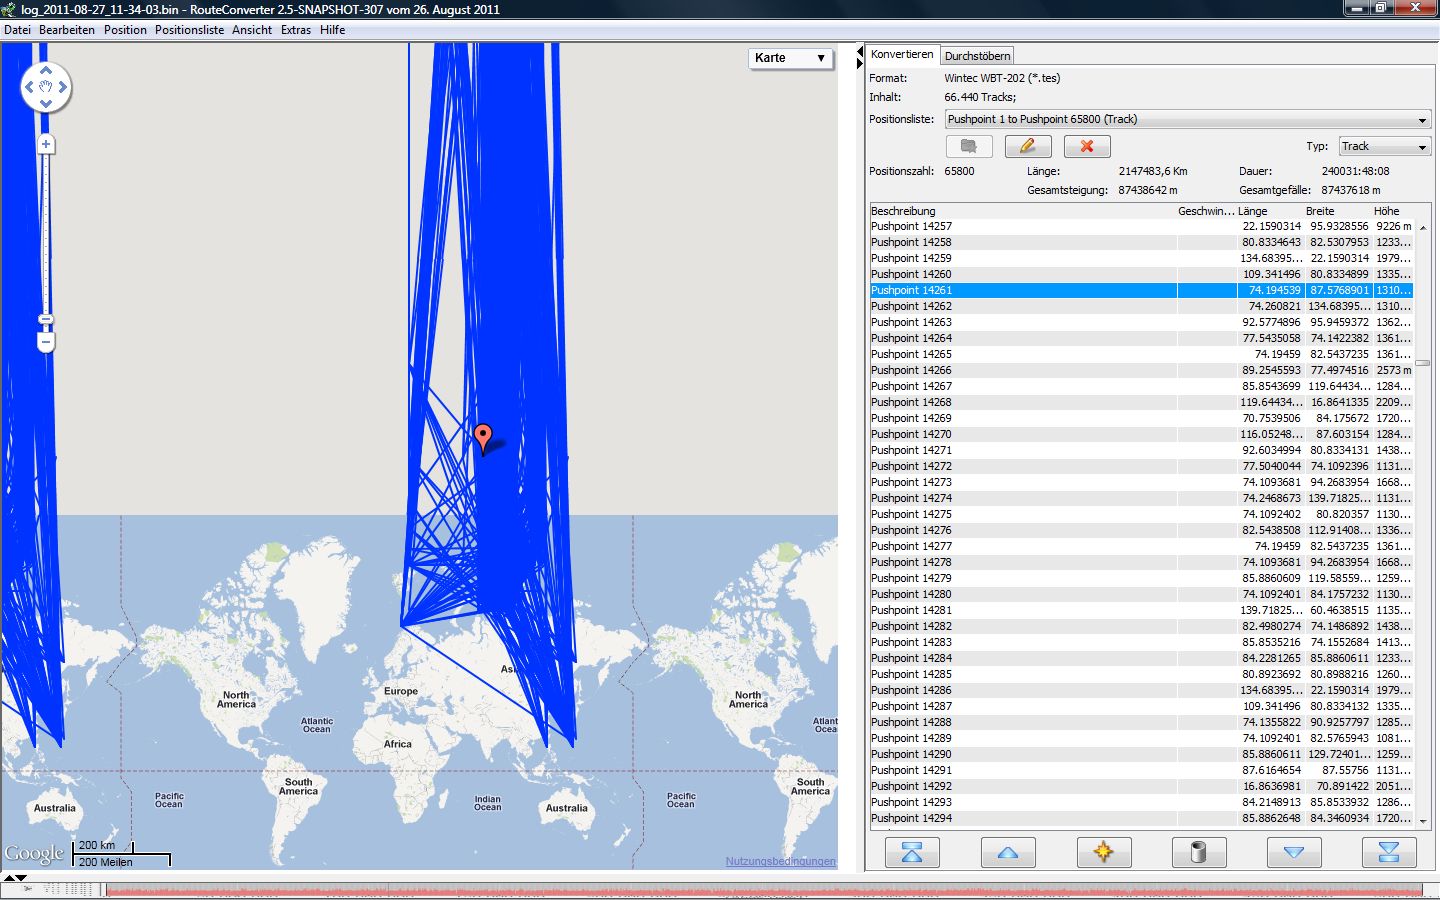The image size is (1440, 900).
Task: Click the Nutzungsbedingungen link on map
Action: (780, 861)
